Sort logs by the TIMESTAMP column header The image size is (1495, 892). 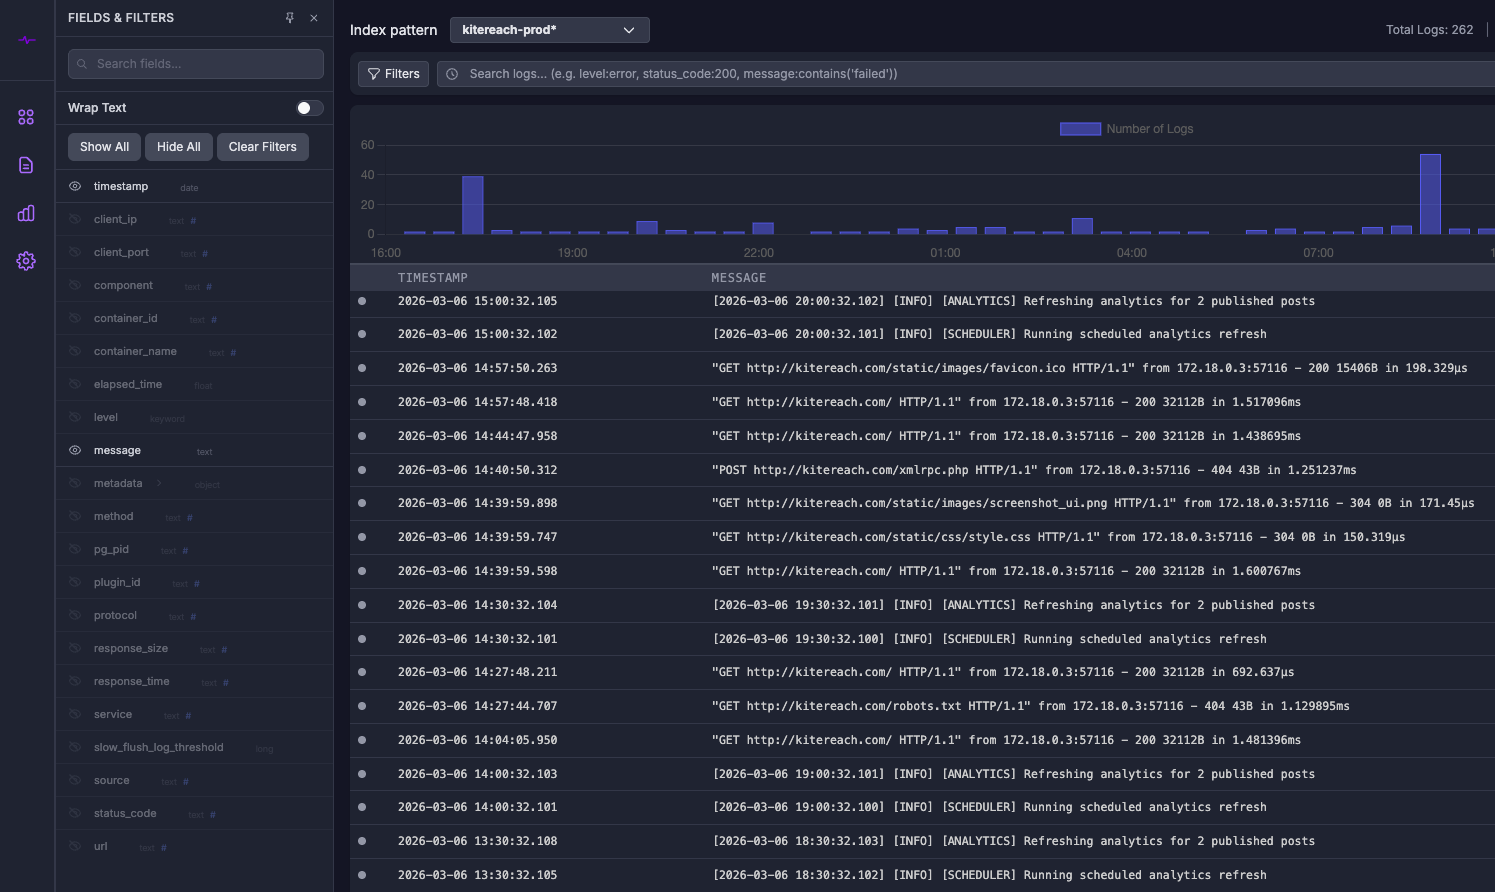432,277
